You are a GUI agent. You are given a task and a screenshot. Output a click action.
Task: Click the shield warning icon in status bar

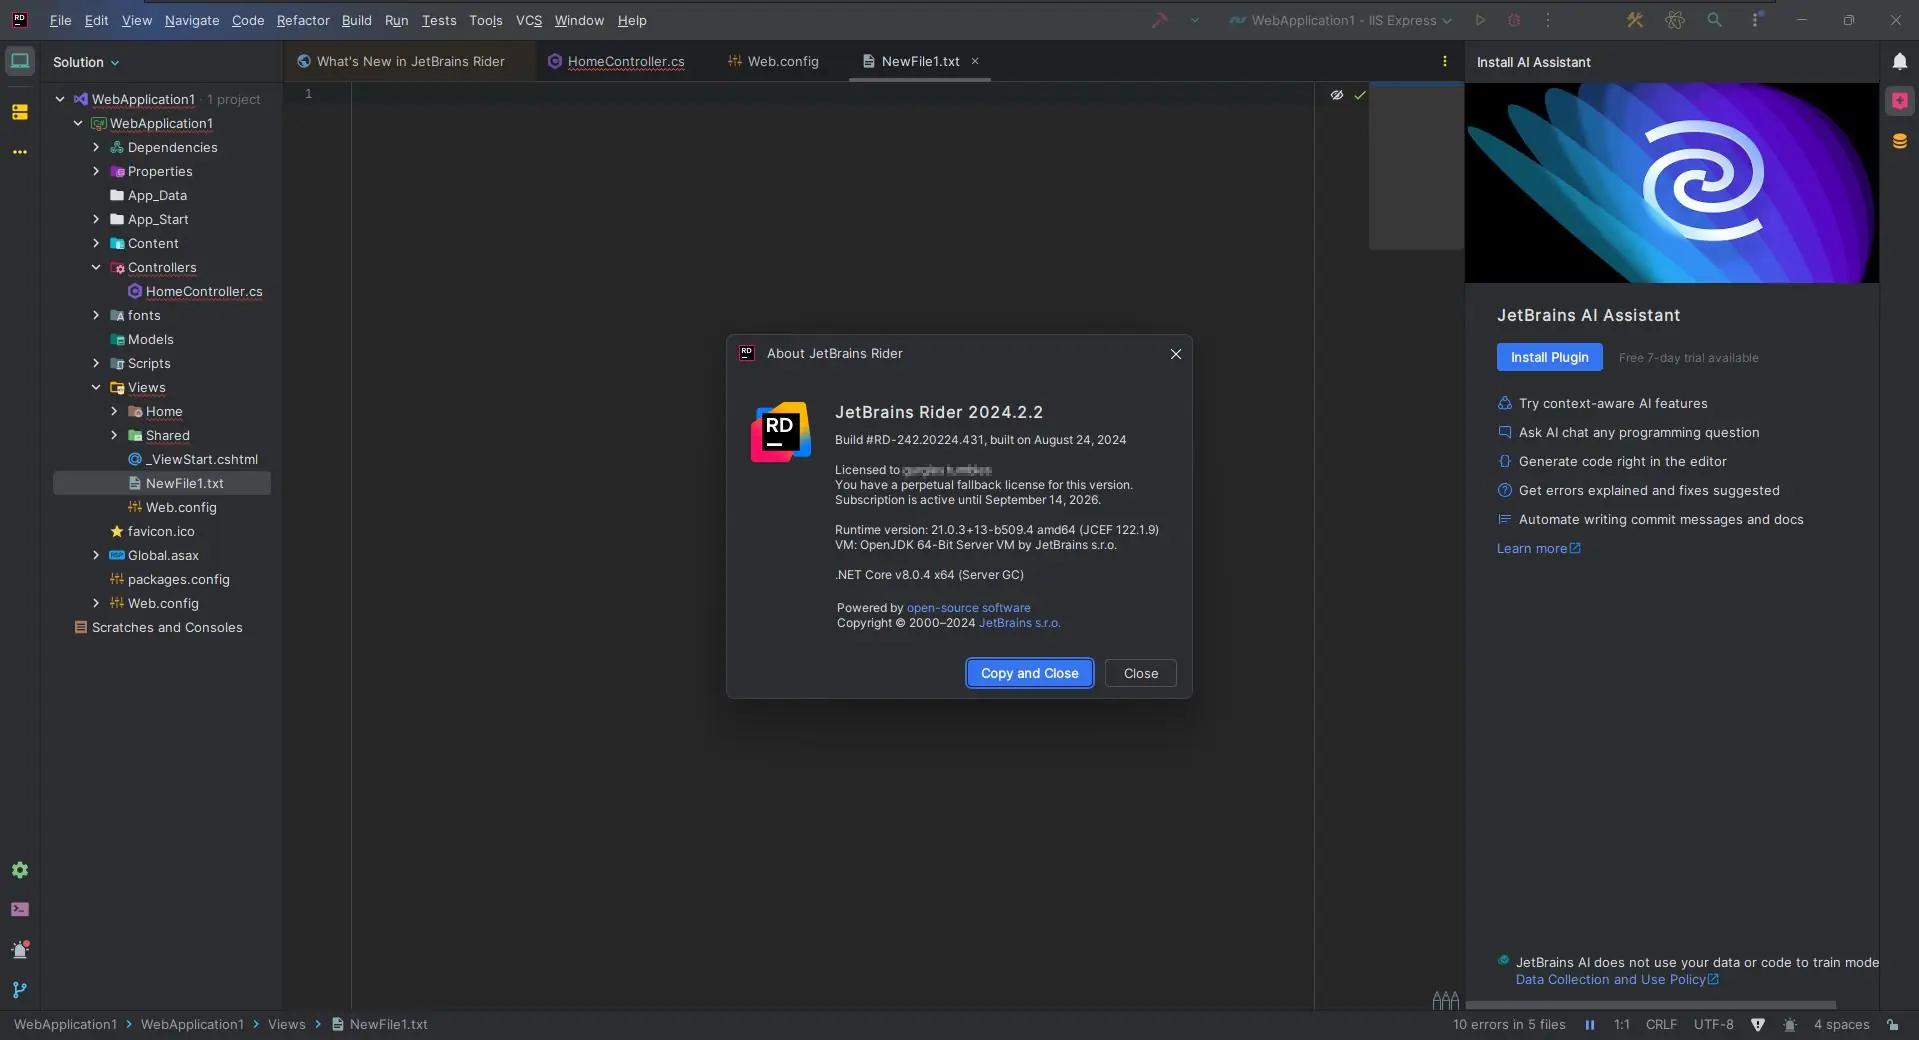click(1758, 1025)
